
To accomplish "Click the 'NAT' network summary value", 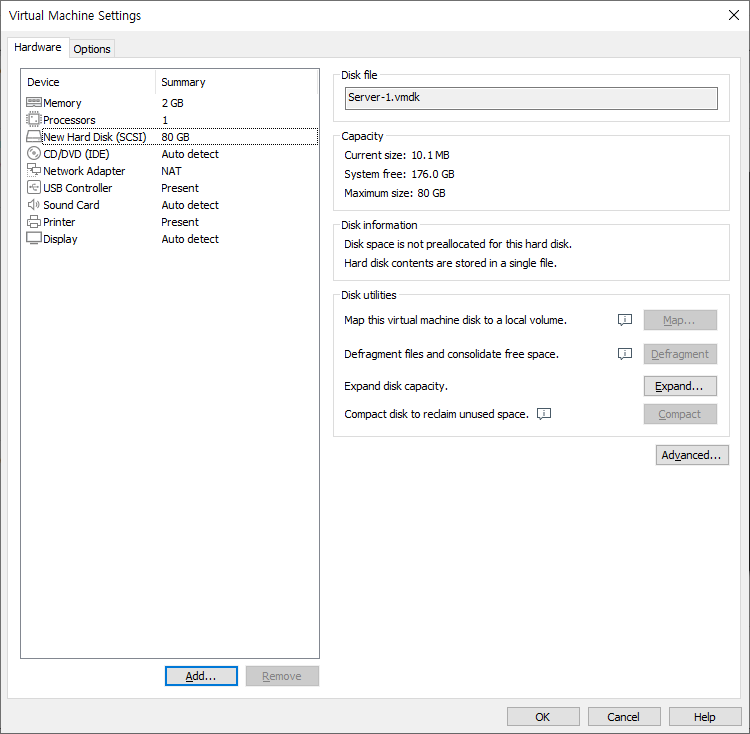I will coord(171,171).
